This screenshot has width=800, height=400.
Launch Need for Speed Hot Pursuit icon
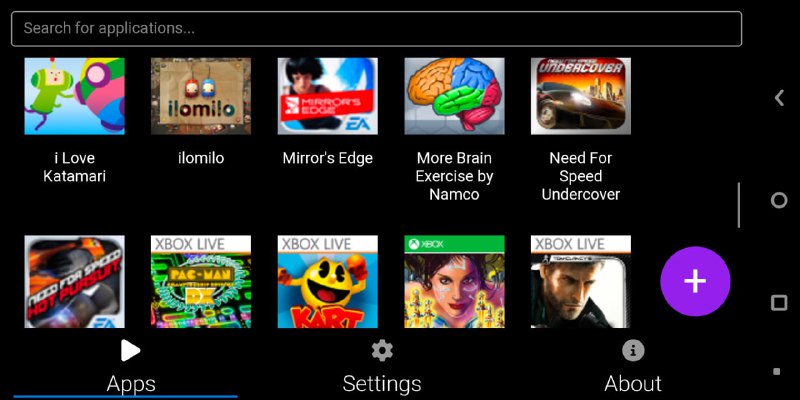74,282
